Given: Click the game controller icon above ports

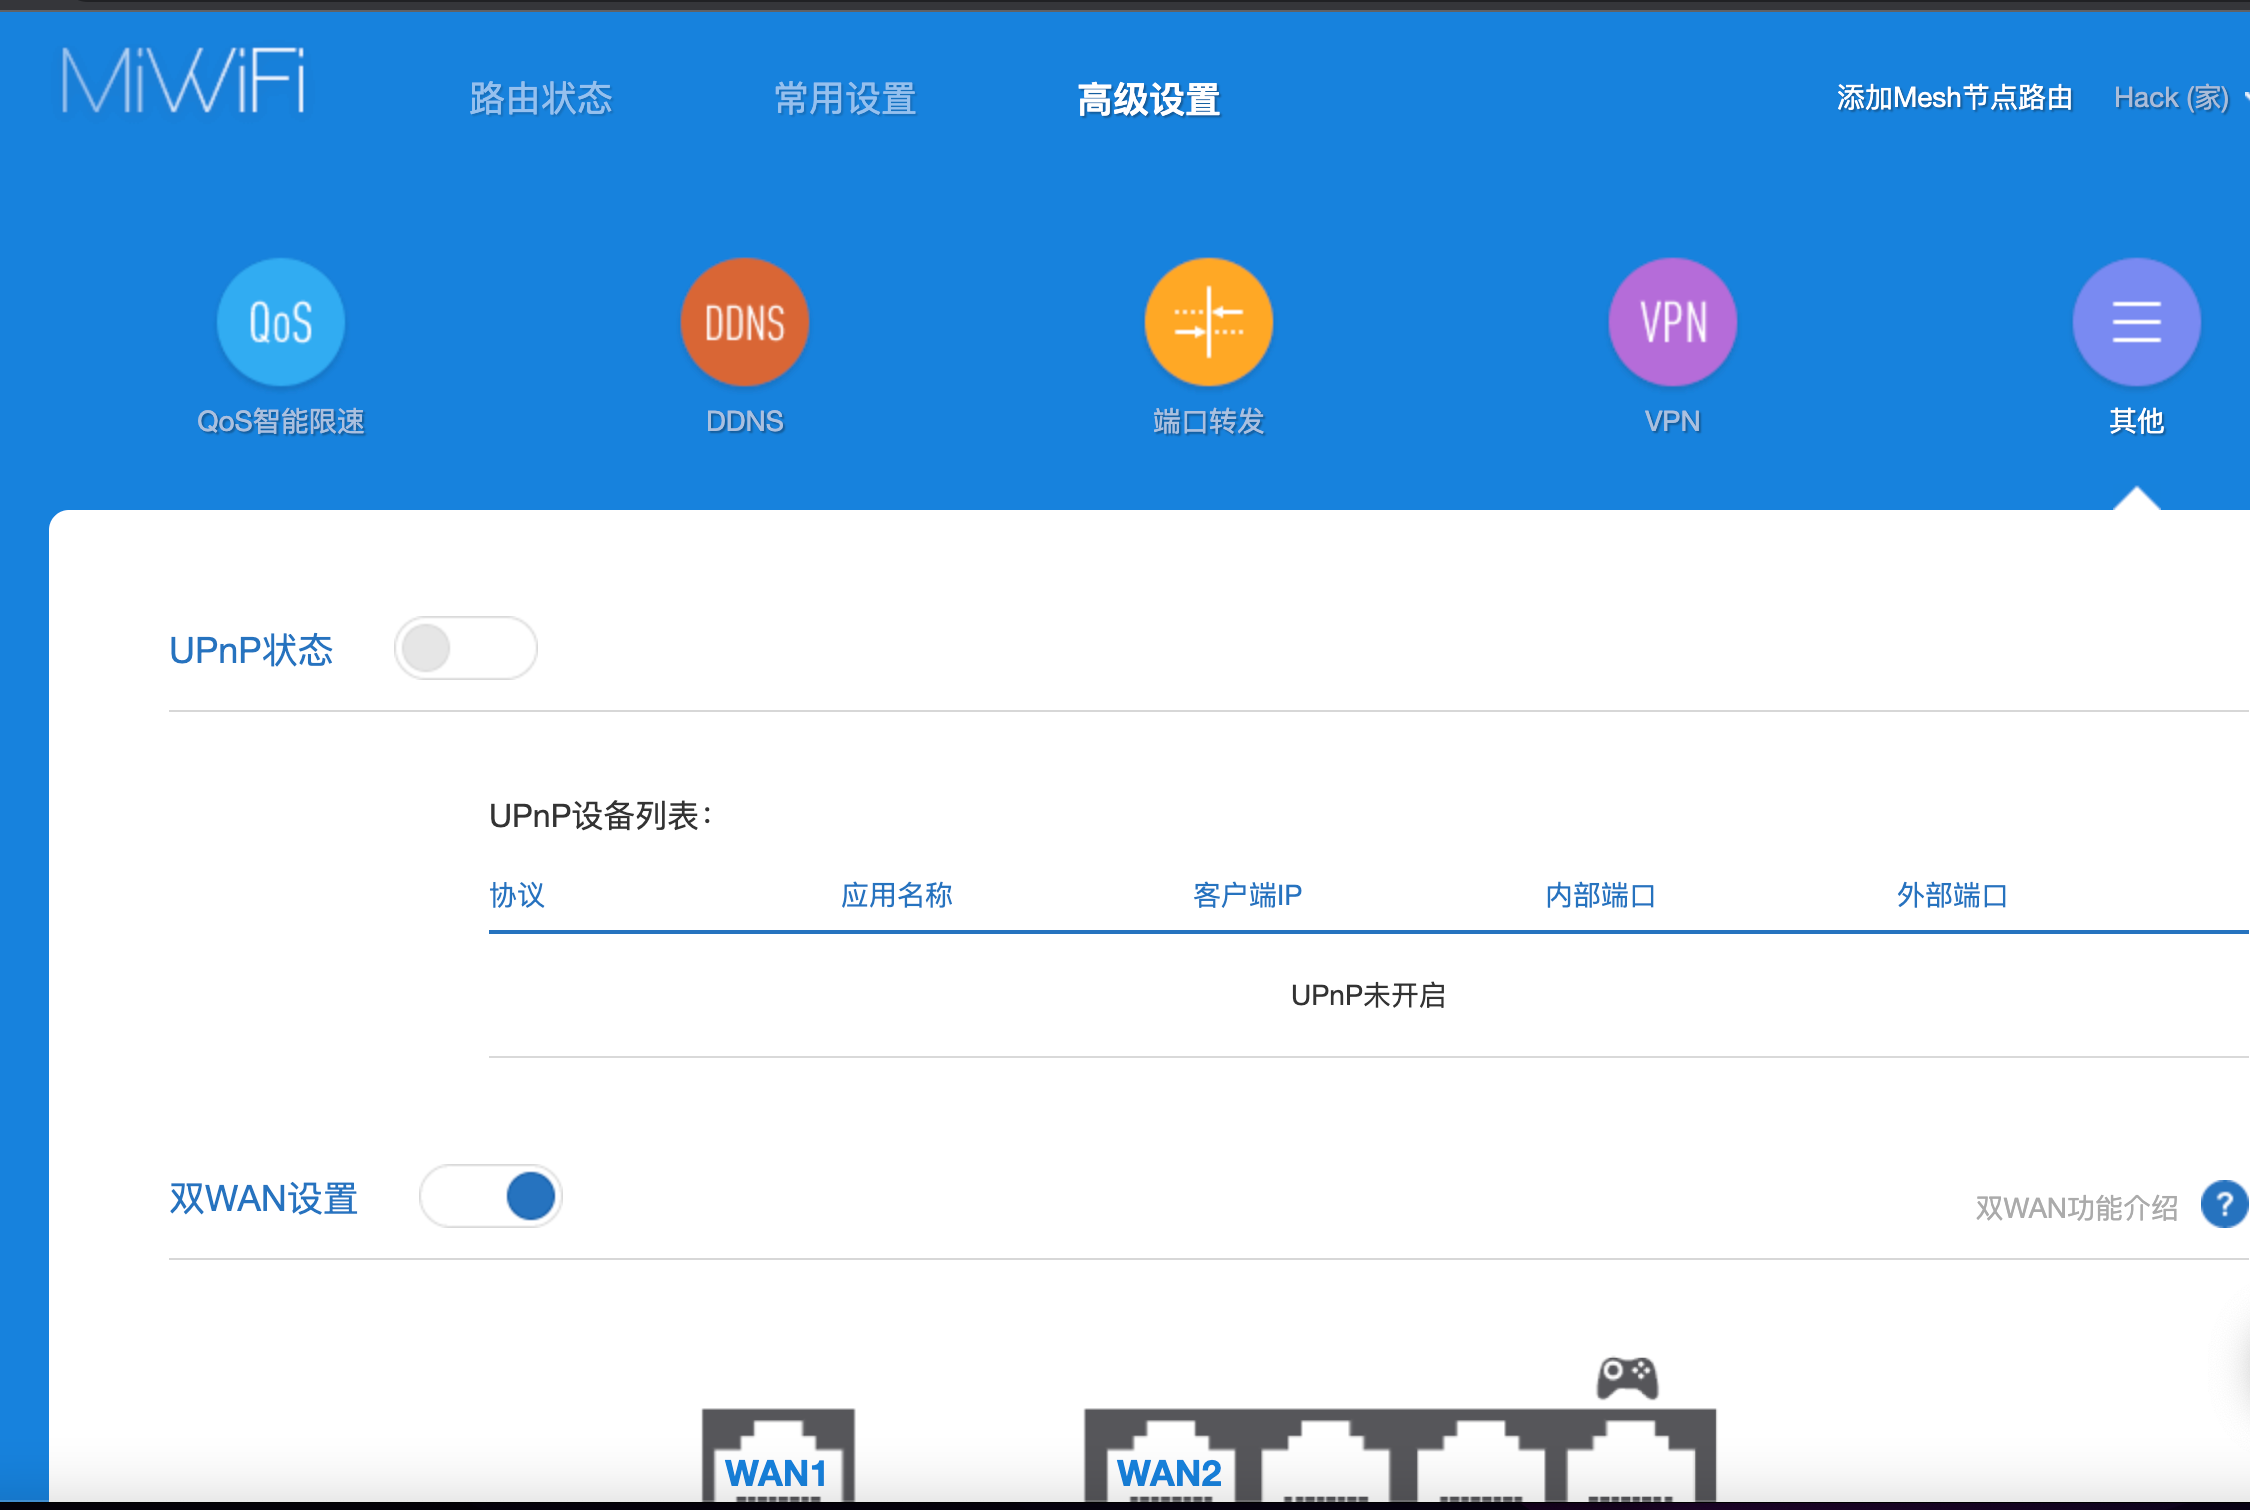Looking at the screenshot, I should (1627, 1378).
